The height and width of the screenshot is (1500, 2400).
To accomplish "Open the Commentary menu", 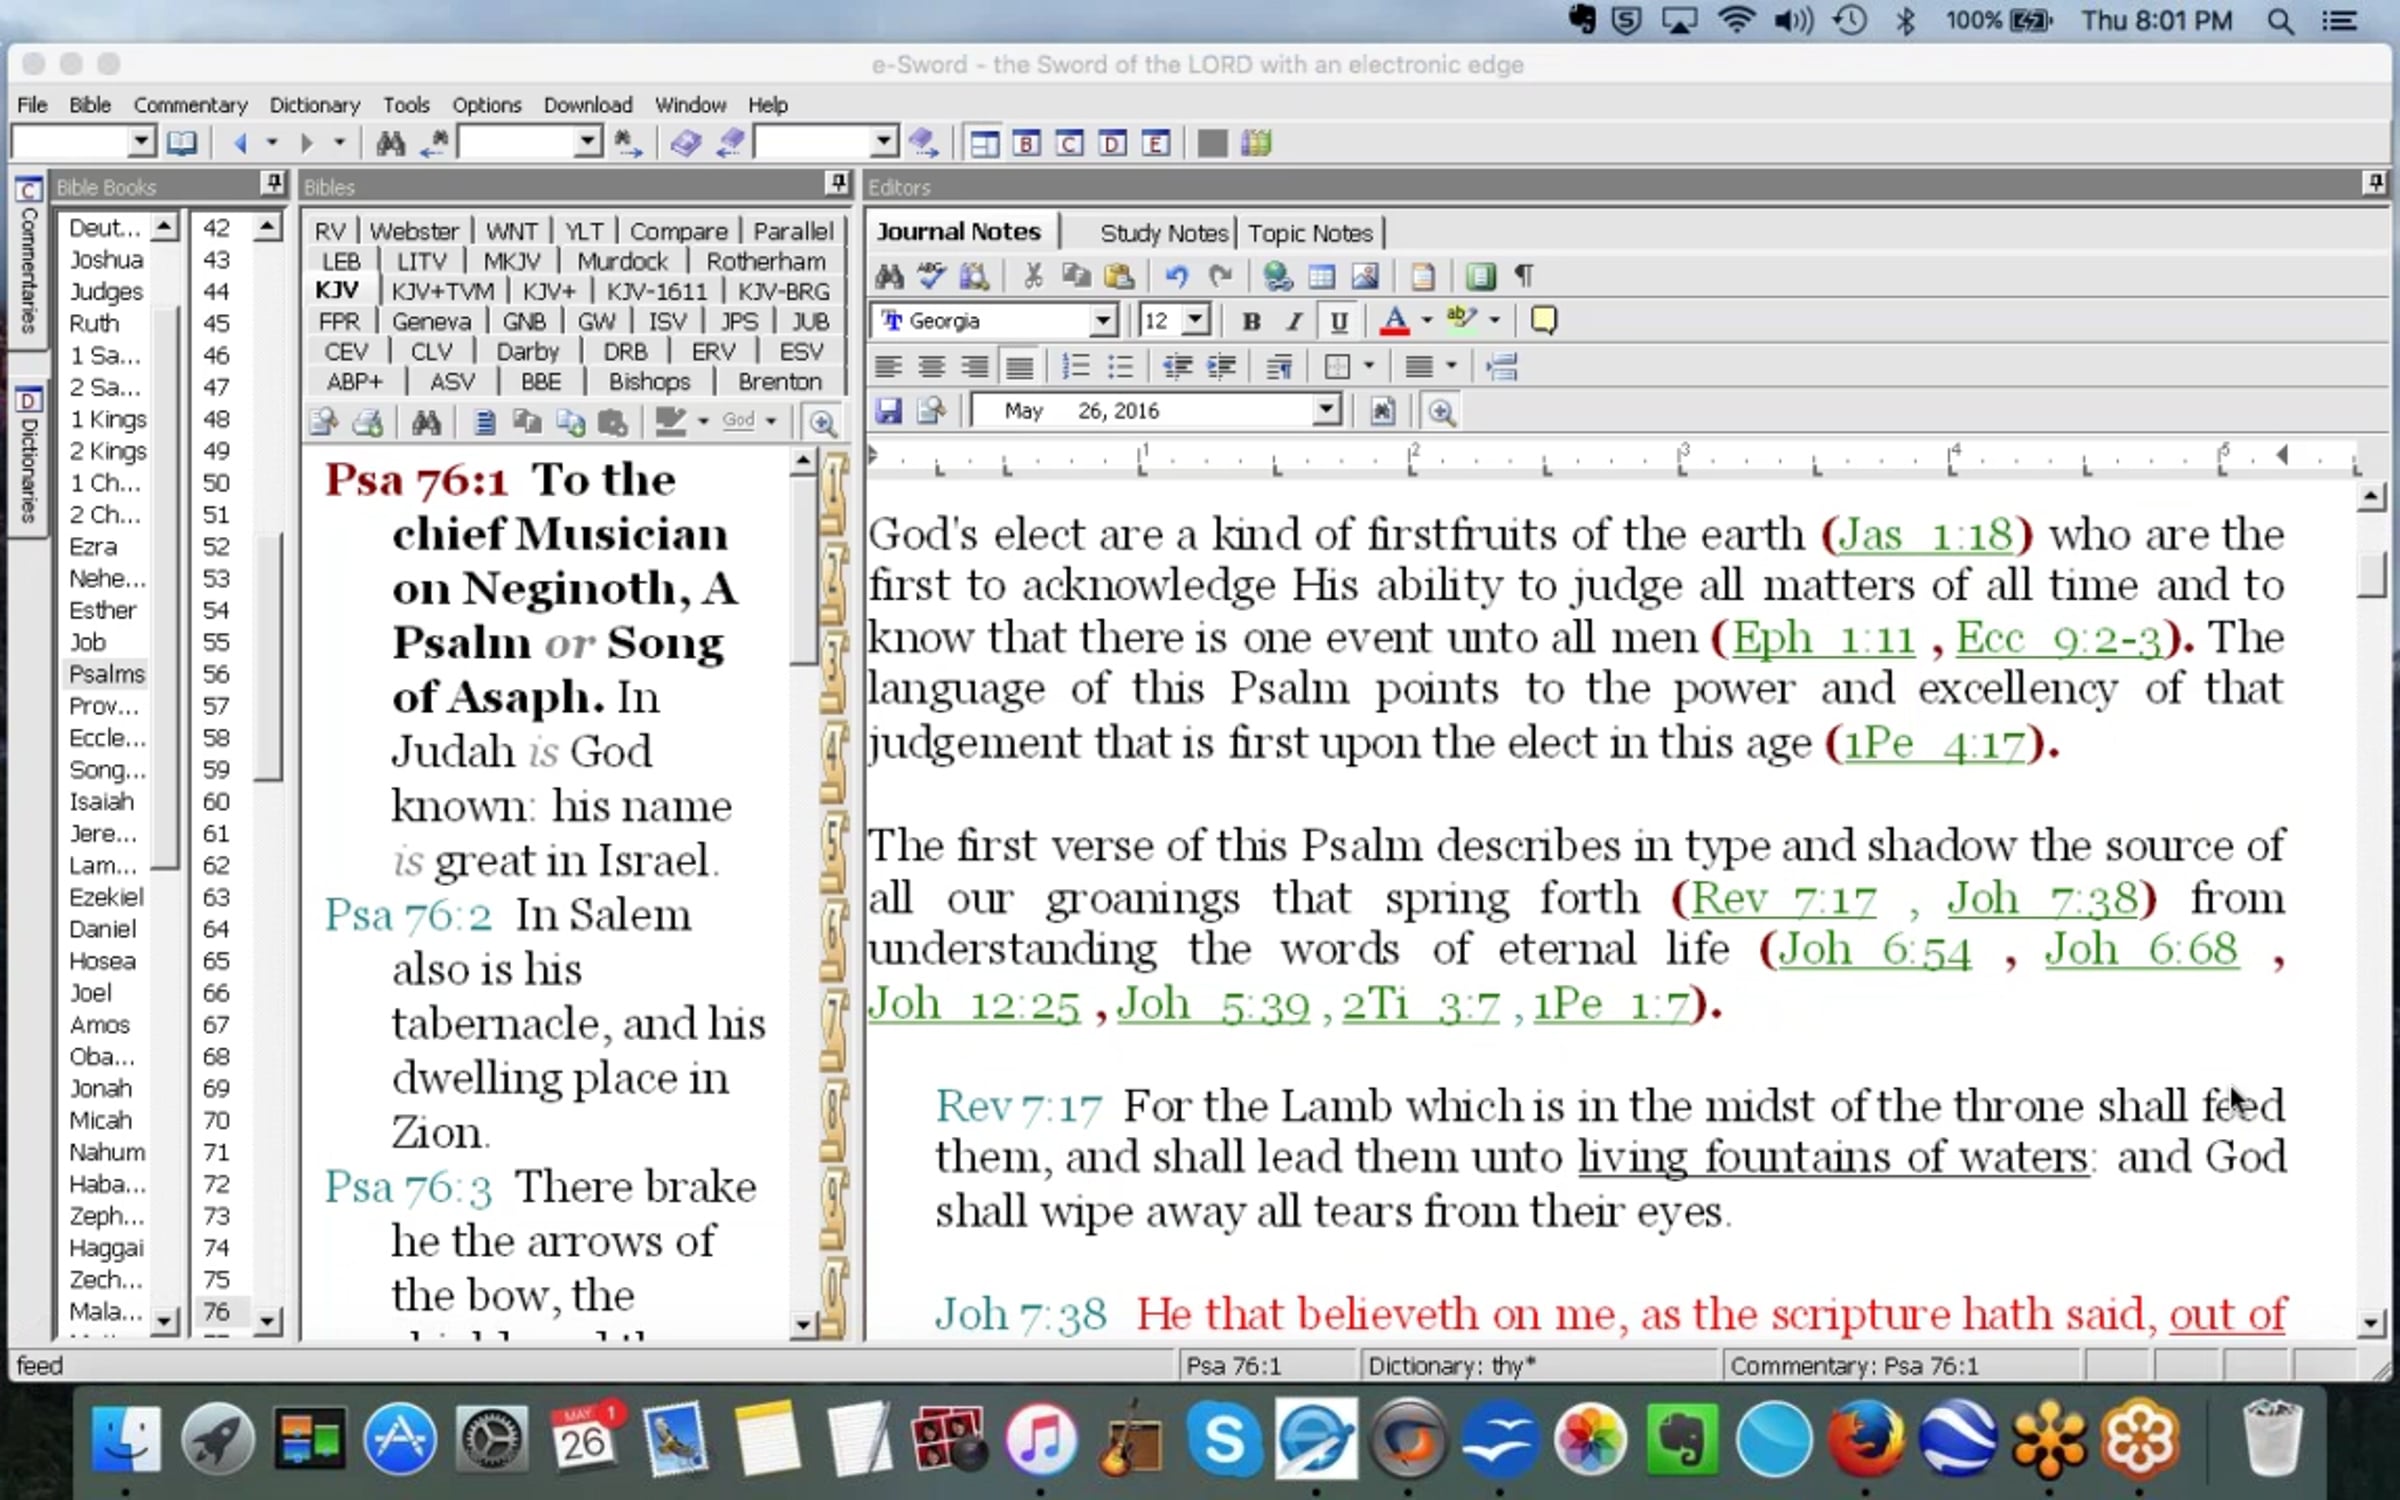I will pos(190,105).
